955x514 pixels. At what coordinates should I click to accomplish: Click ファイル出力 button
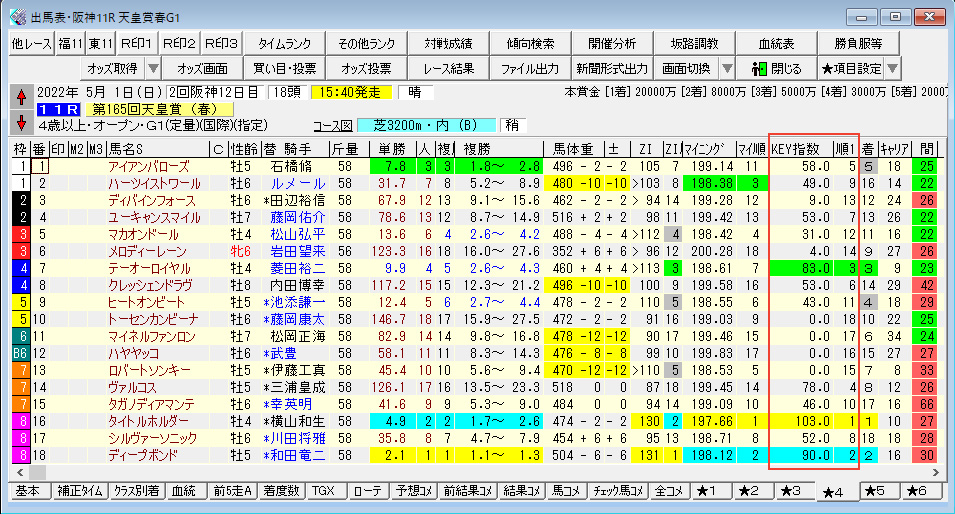[x=530, y=68]
